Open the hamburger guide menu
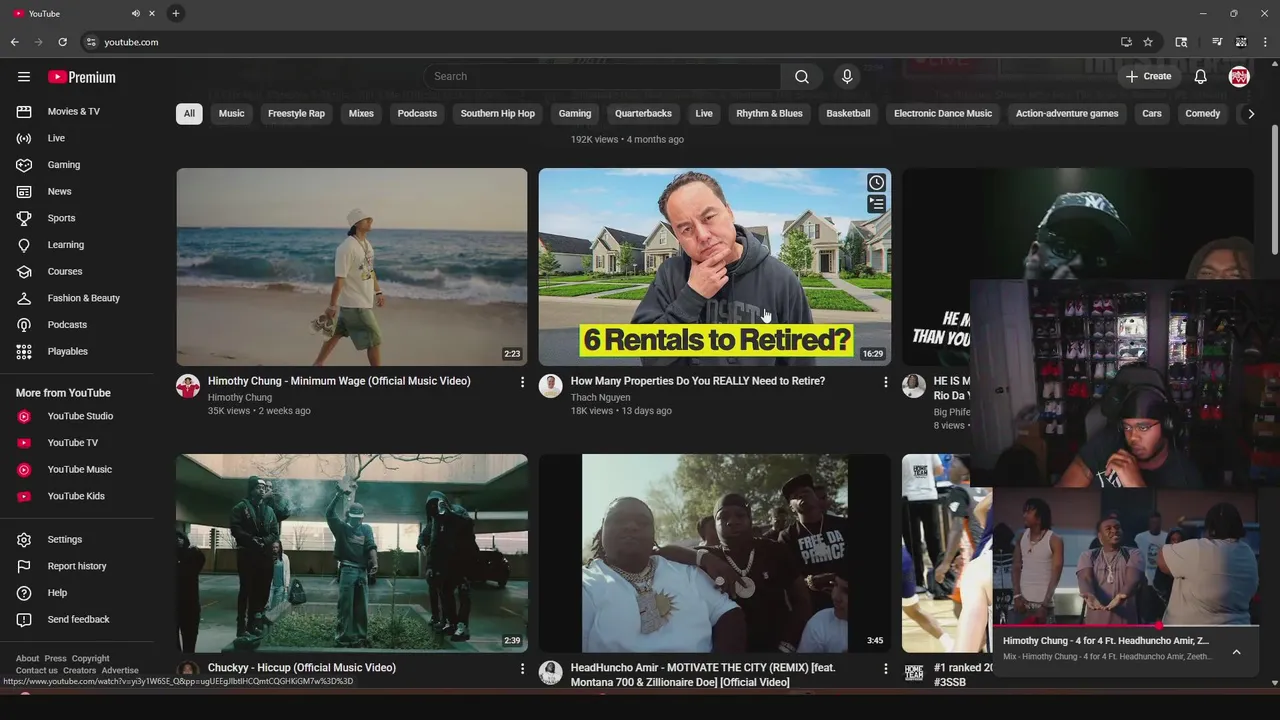Image resolution: width=1280 pixels, height=720 pixels. tap(24, 77)
